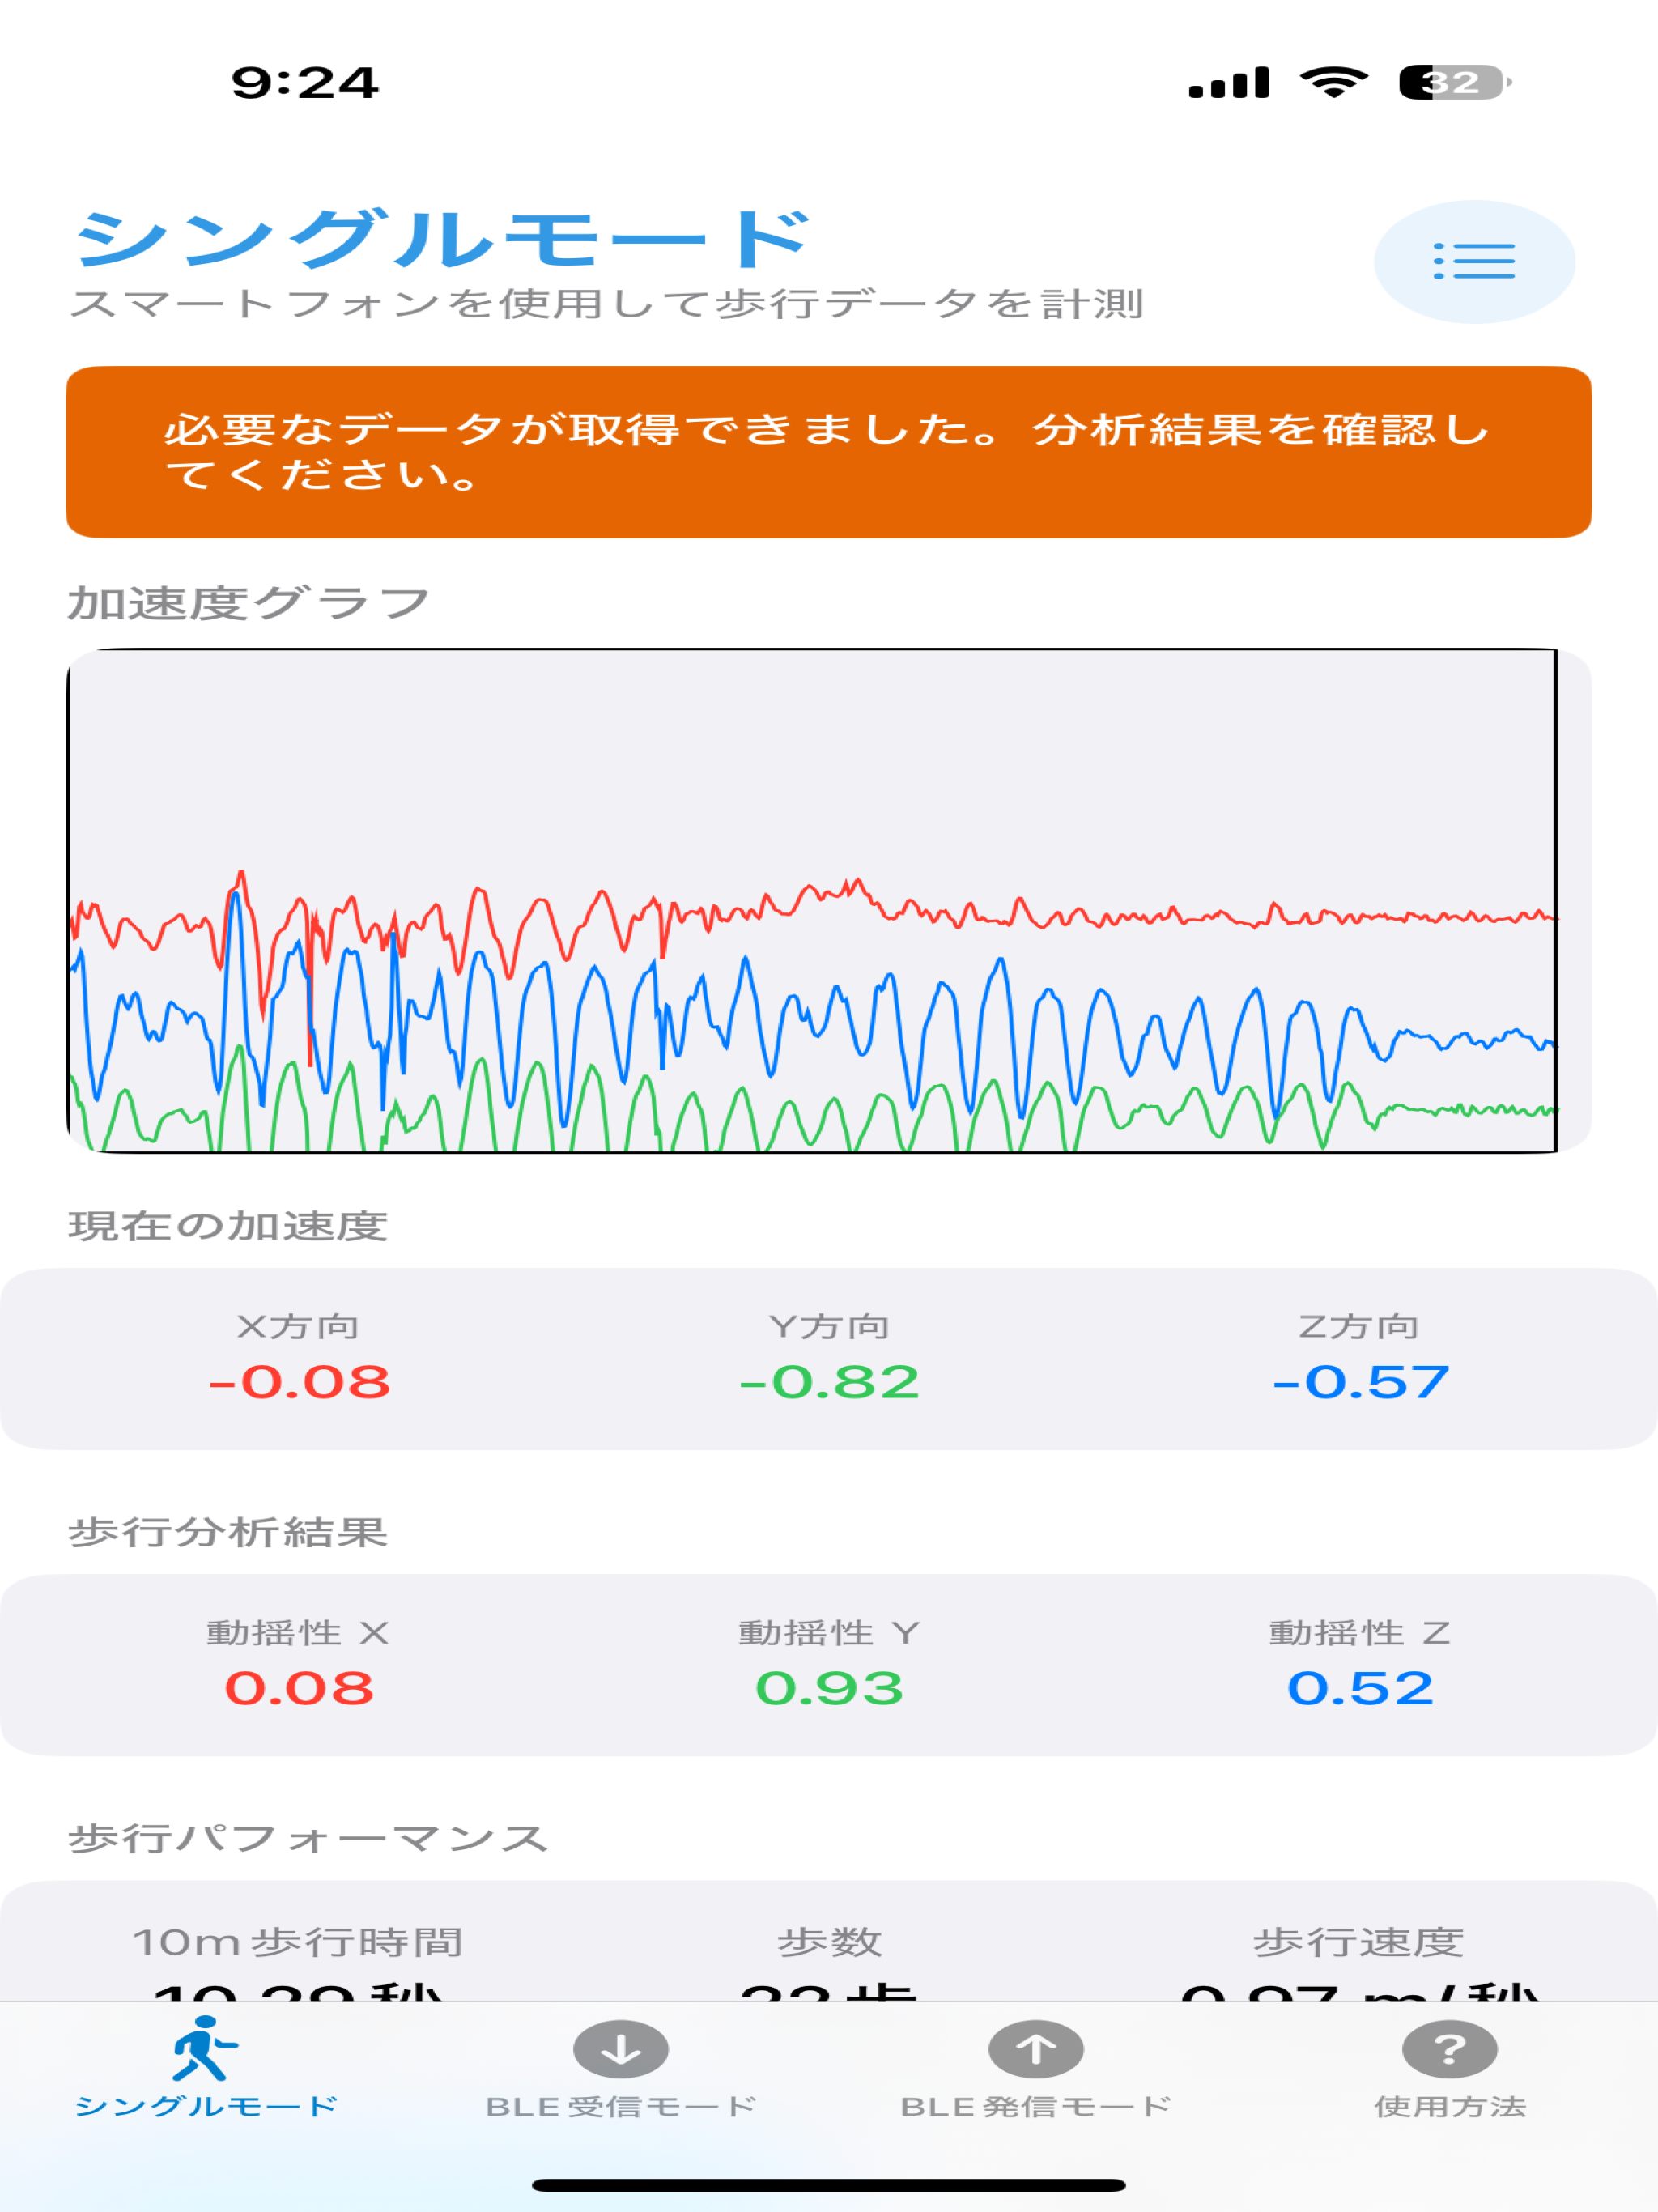Tap the walking person single mode icon

click(x=204, y=2049)
